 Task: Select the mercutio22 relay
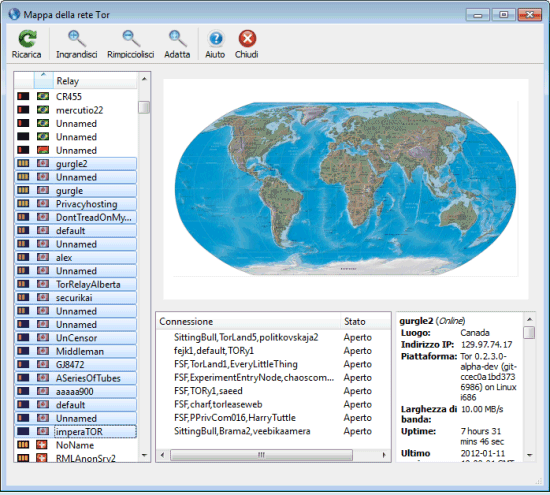75,110
